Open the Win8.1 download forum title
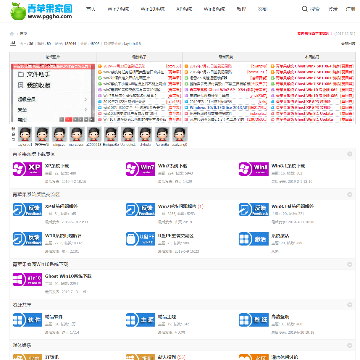This screenshot has width=360, height=360. click(288, 166)
